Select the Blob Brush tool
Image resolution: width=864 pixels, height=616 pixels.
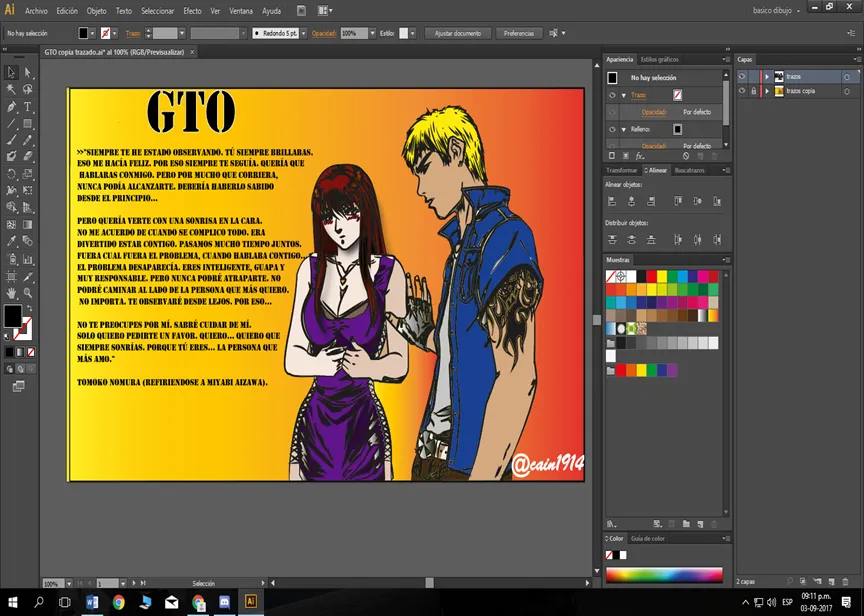point(11,156)
